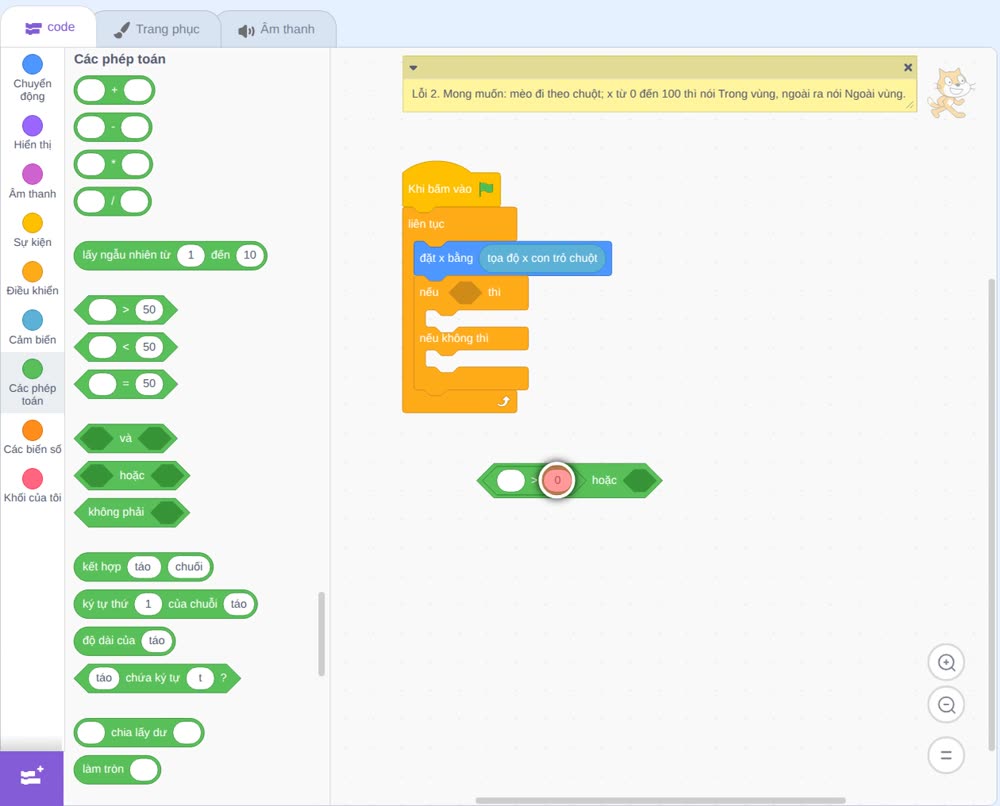Click the workspace horizontal scrollbar

(661, 800)
